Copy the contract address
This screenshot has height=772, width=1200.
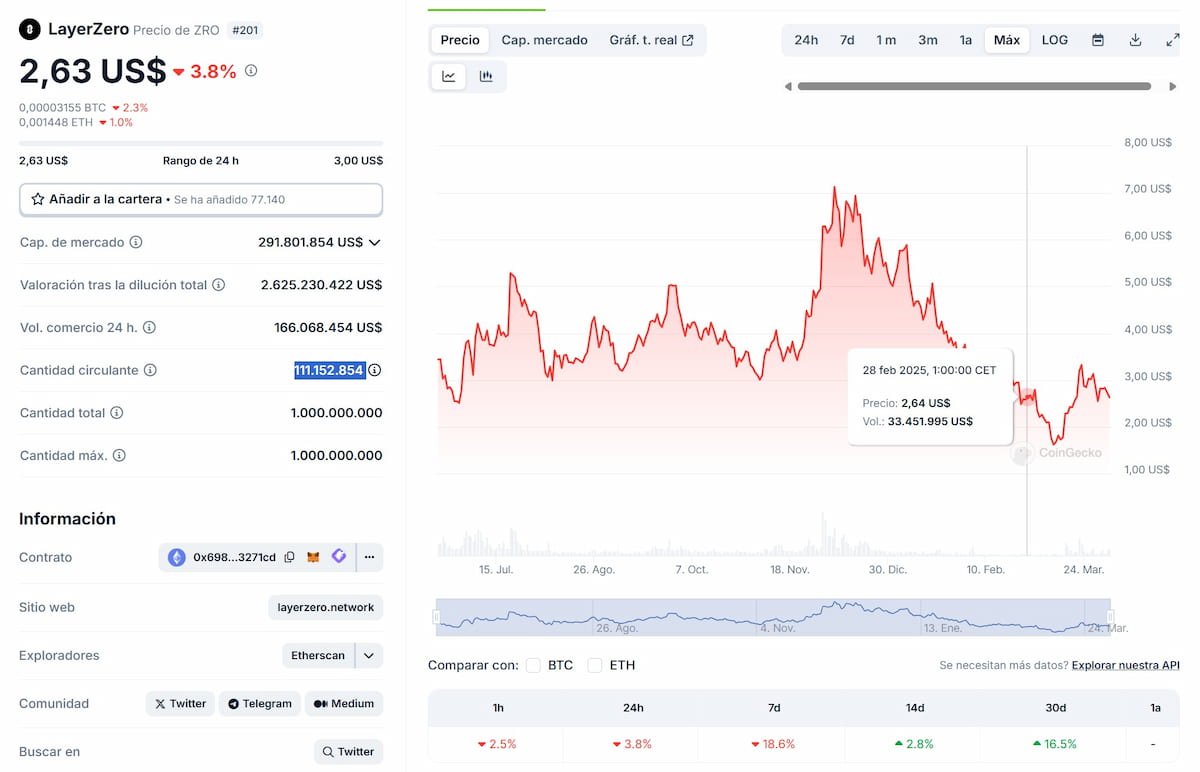289,557
